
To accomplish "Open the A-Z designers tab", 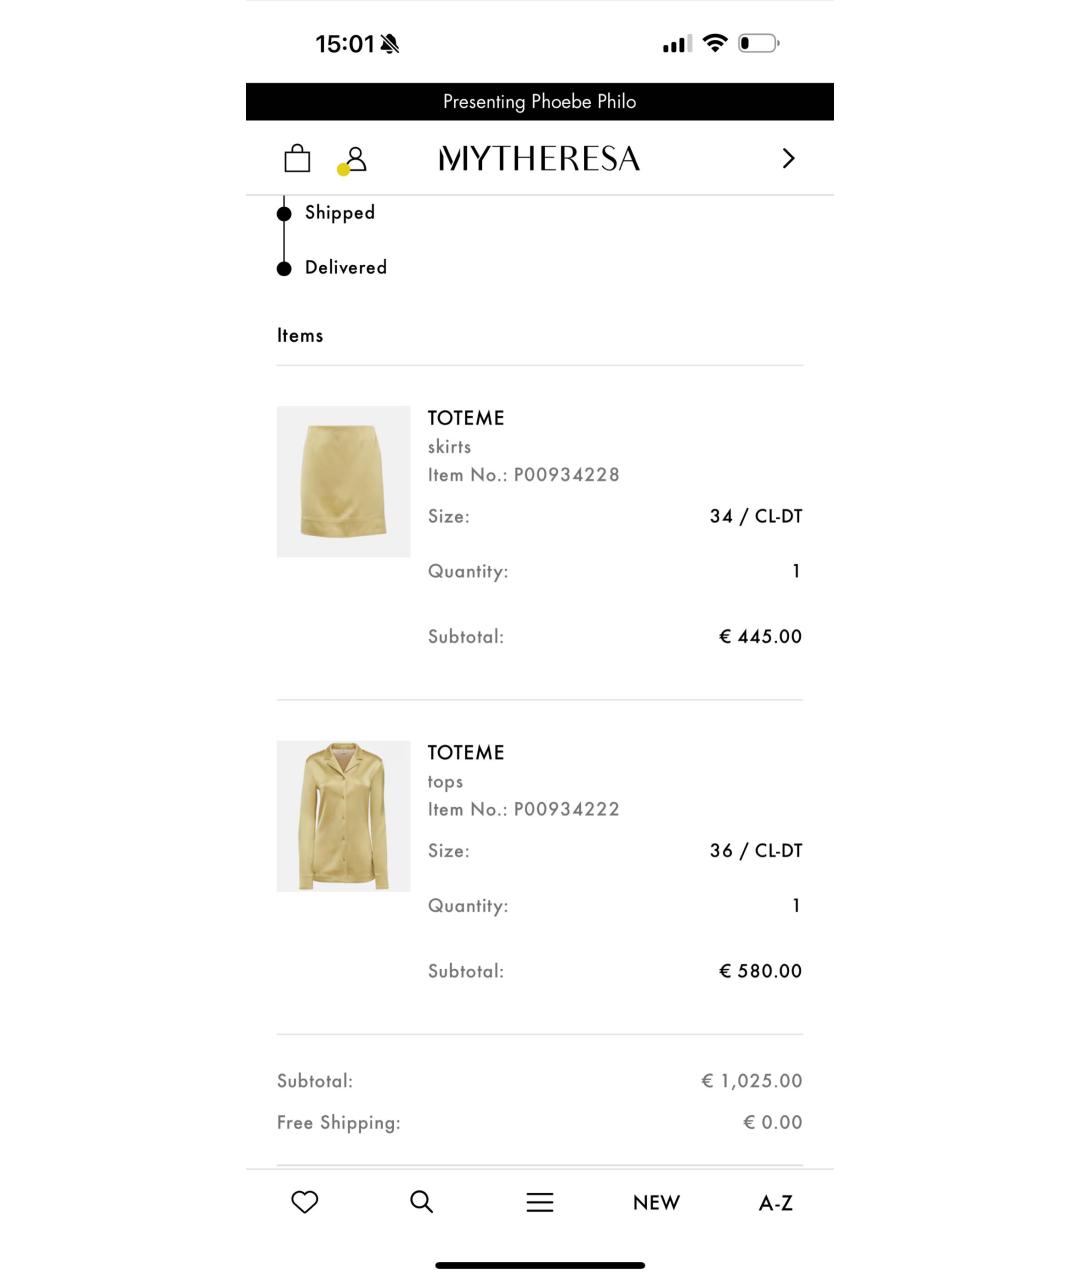I will tap(776, 1203).
